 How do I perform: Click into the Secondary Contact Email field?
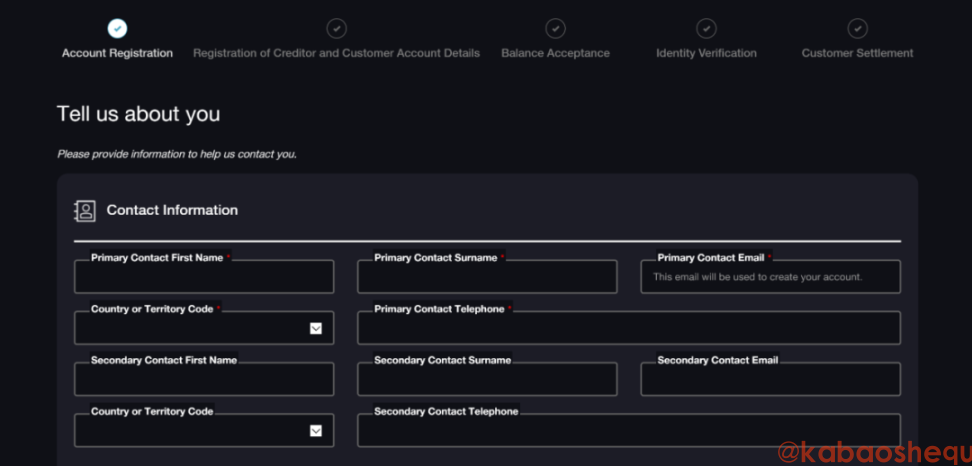pyautogui.click(x=770, y=380)
